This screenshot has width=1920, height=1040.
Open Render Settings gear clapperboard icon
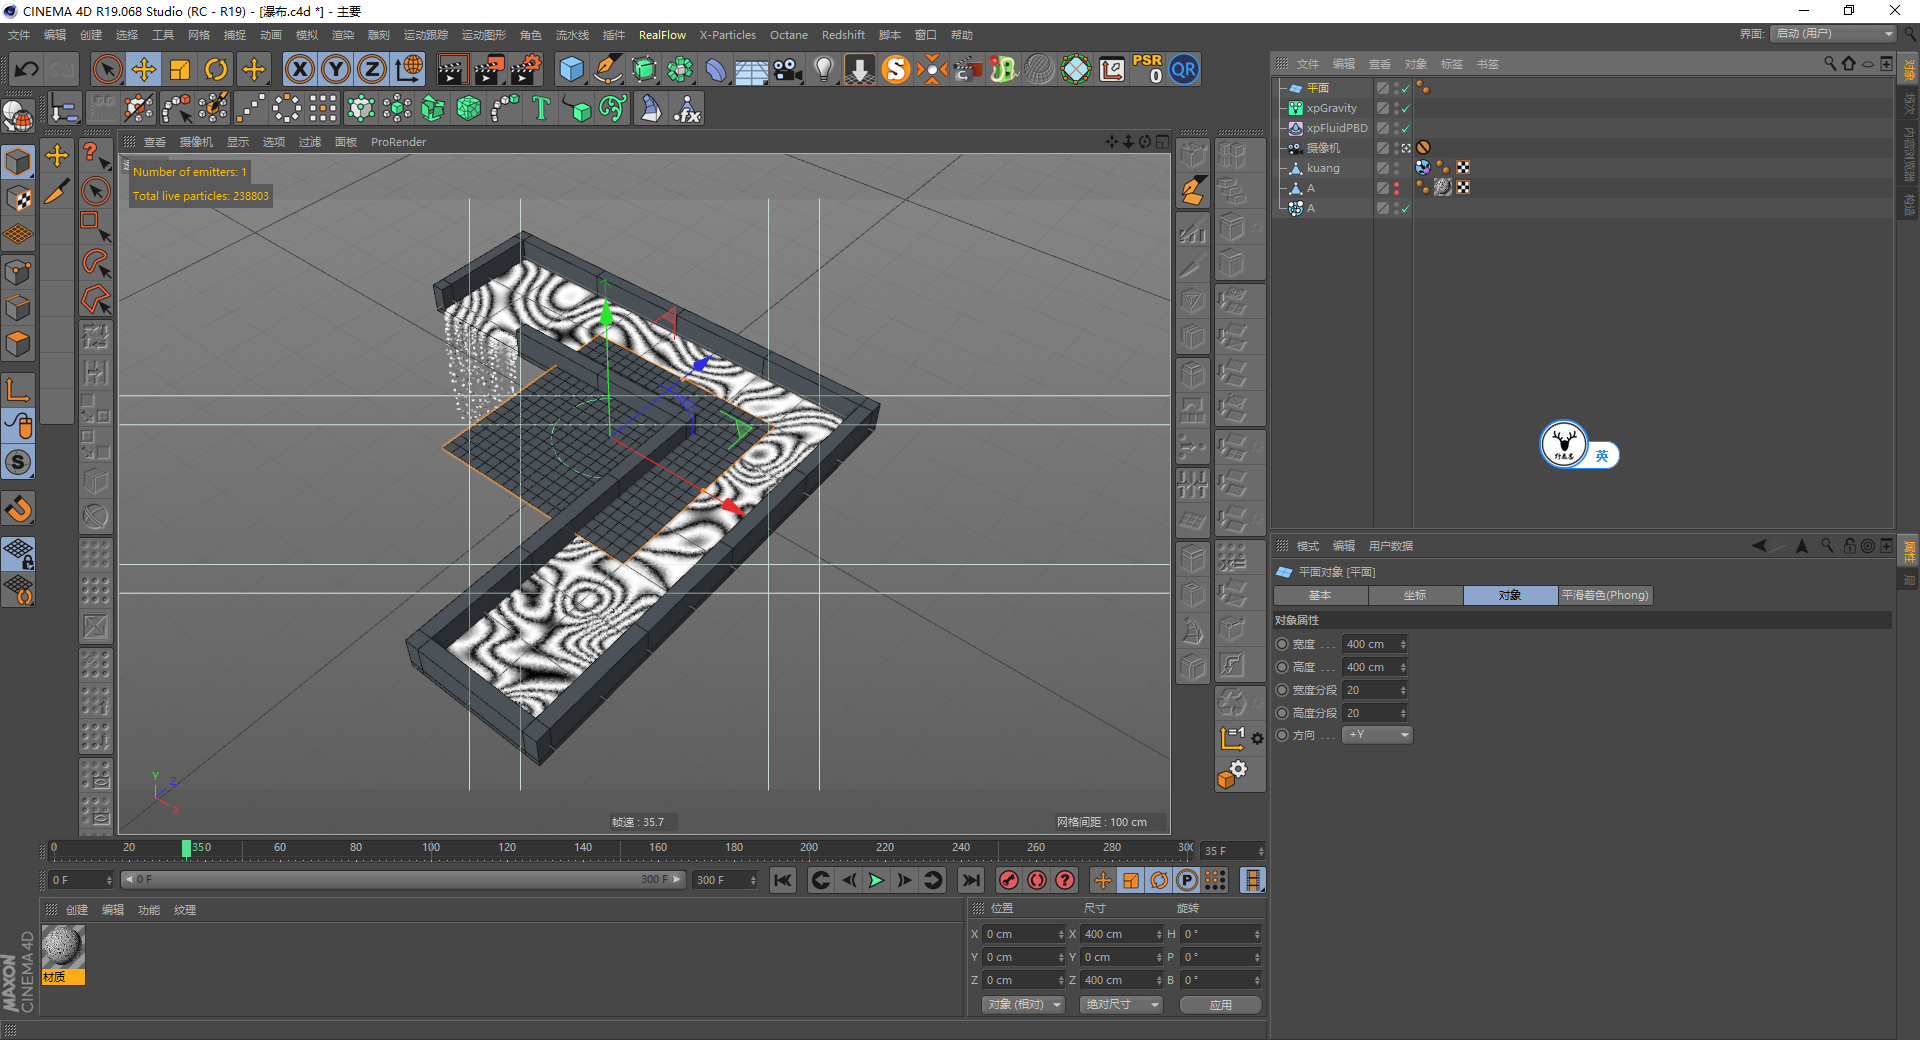click(x=526, y=69)
